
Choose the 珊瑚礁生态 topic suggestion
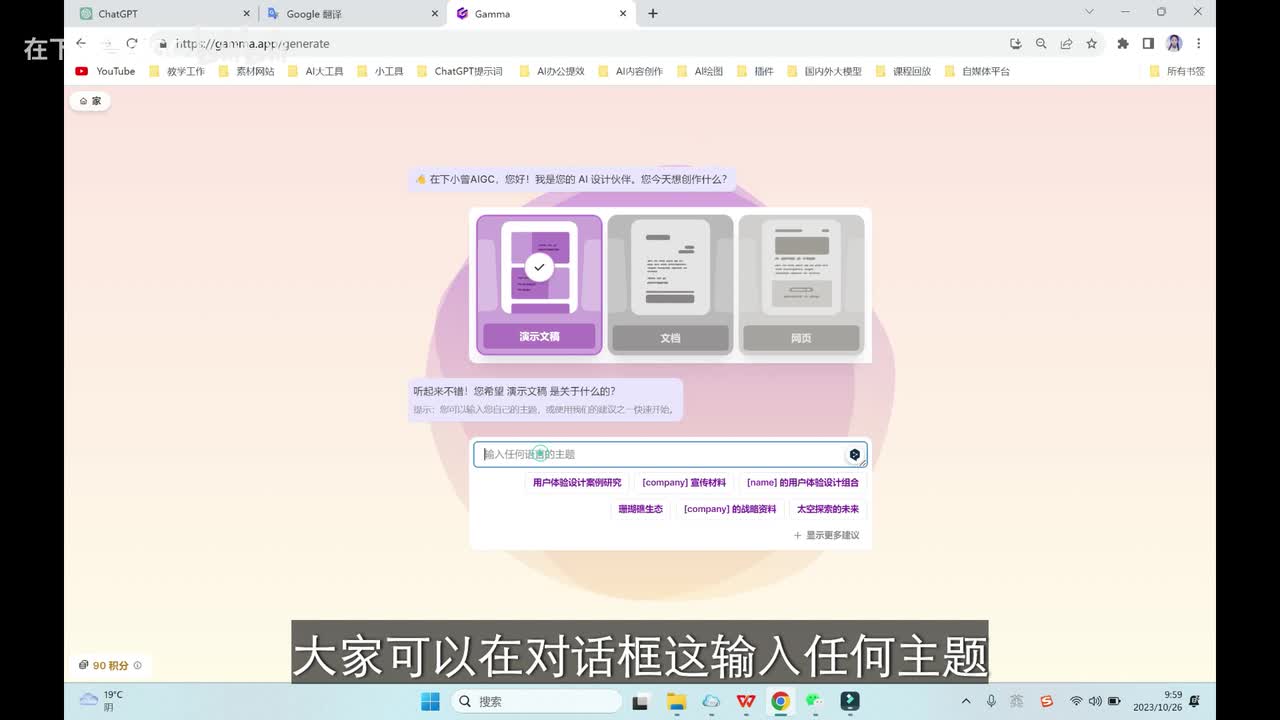pyautogui.click(x=640, y=509)
